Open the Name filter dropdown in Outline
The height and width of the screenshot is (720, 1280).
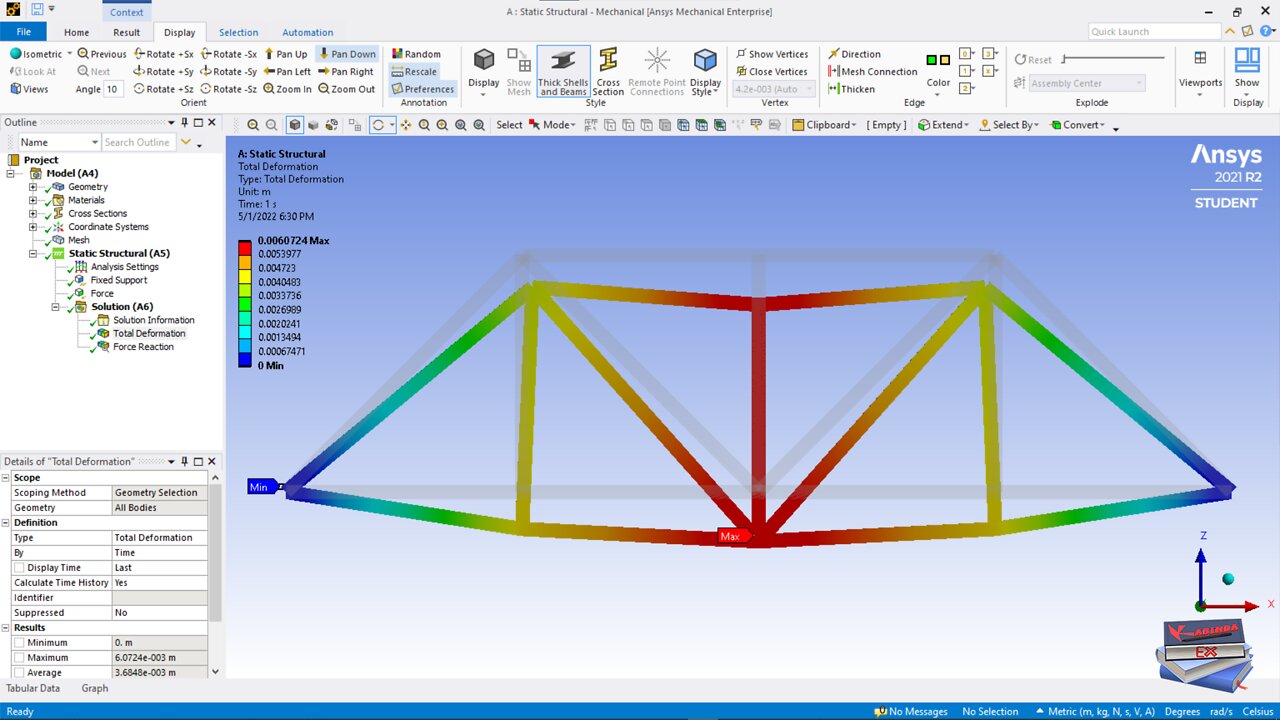(x=94, y=143)
